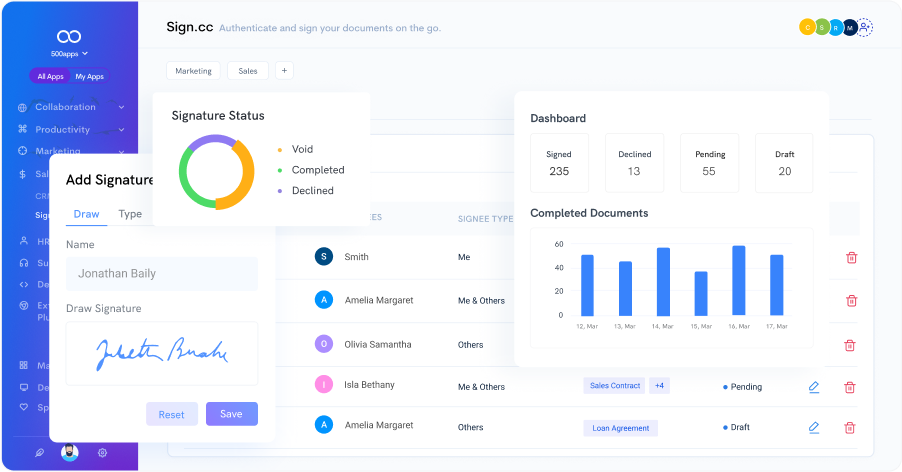Screen dimensions: 902x472
Task: Switch to the Type signature tab
Action: [130, 214]
